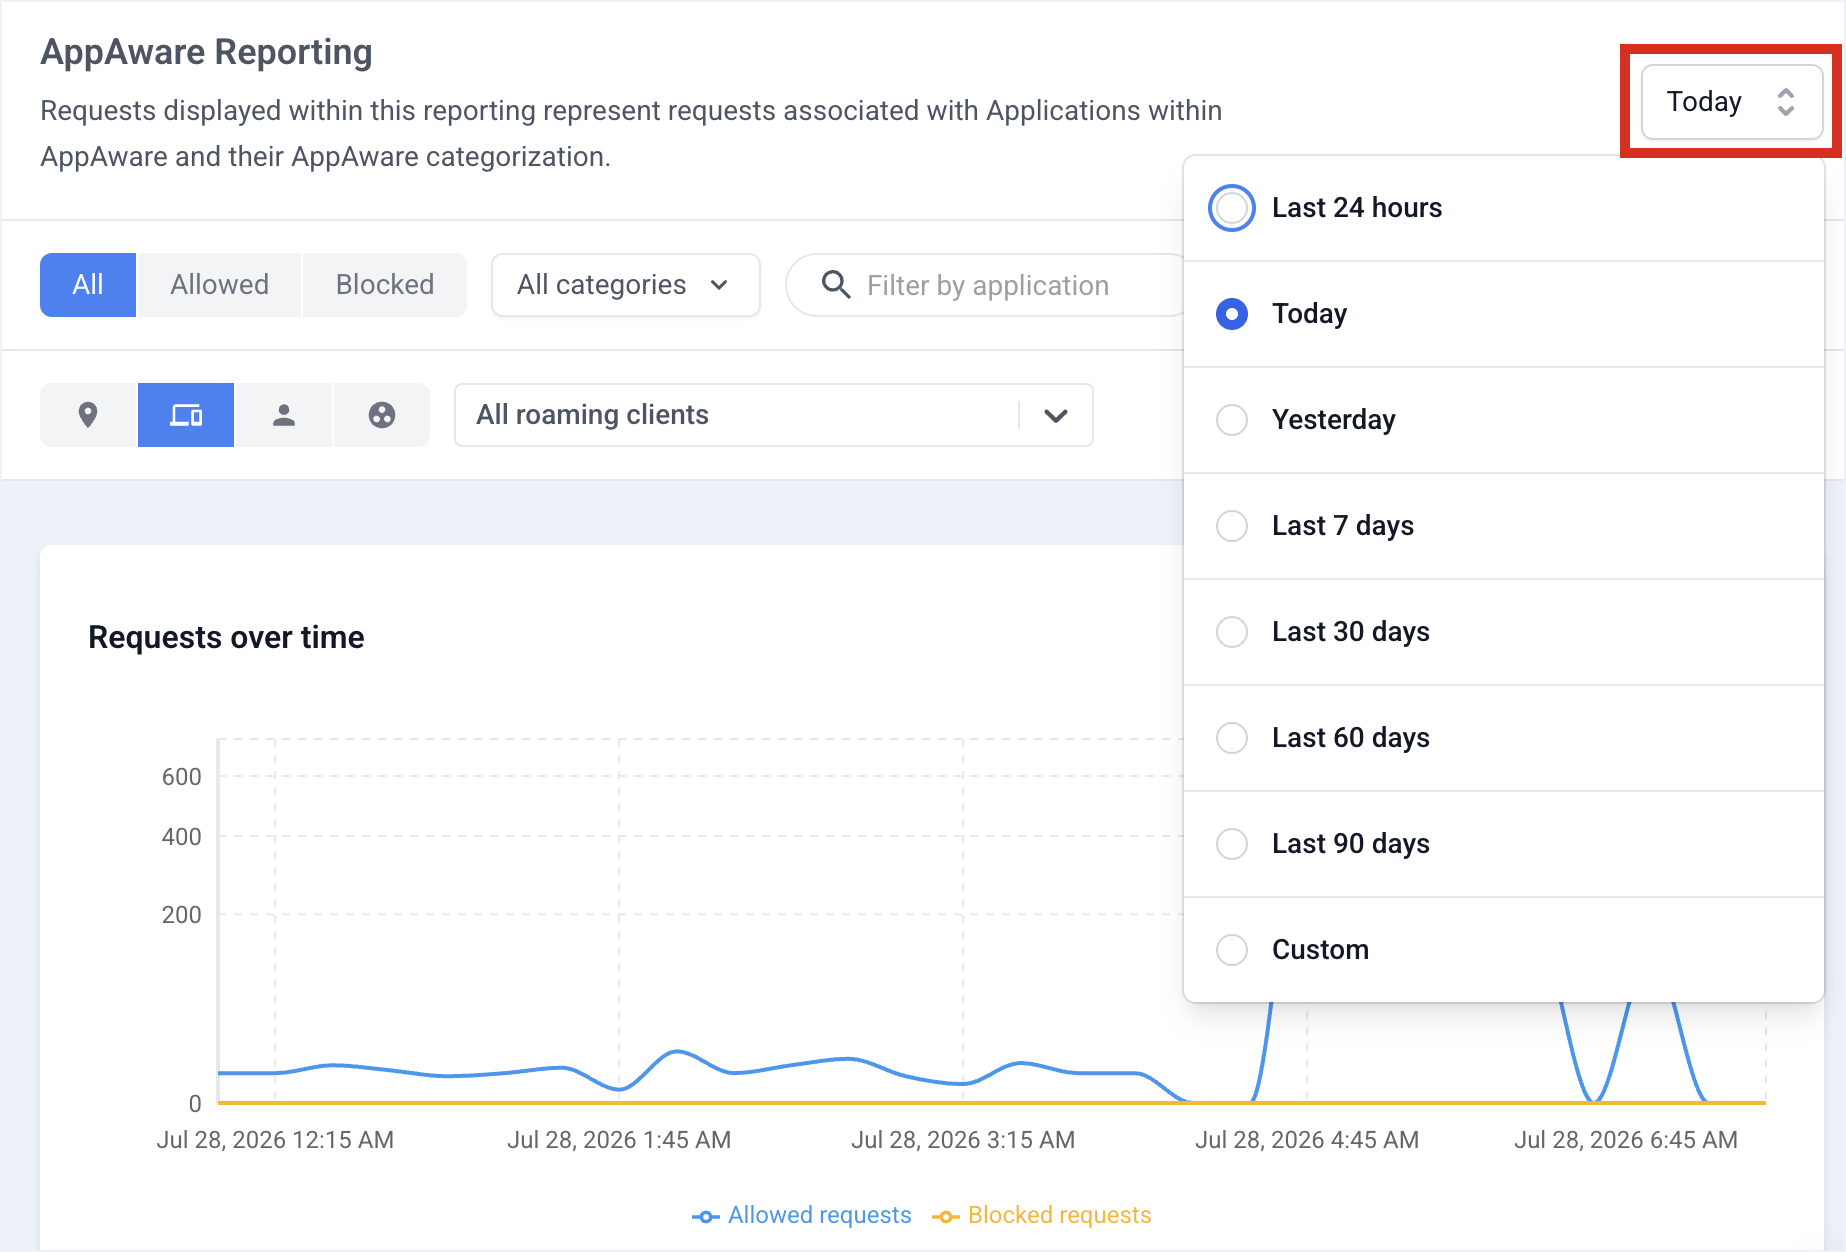Select the roaming clients devices icon
Screen dimensions: 1846x1252
186,415
